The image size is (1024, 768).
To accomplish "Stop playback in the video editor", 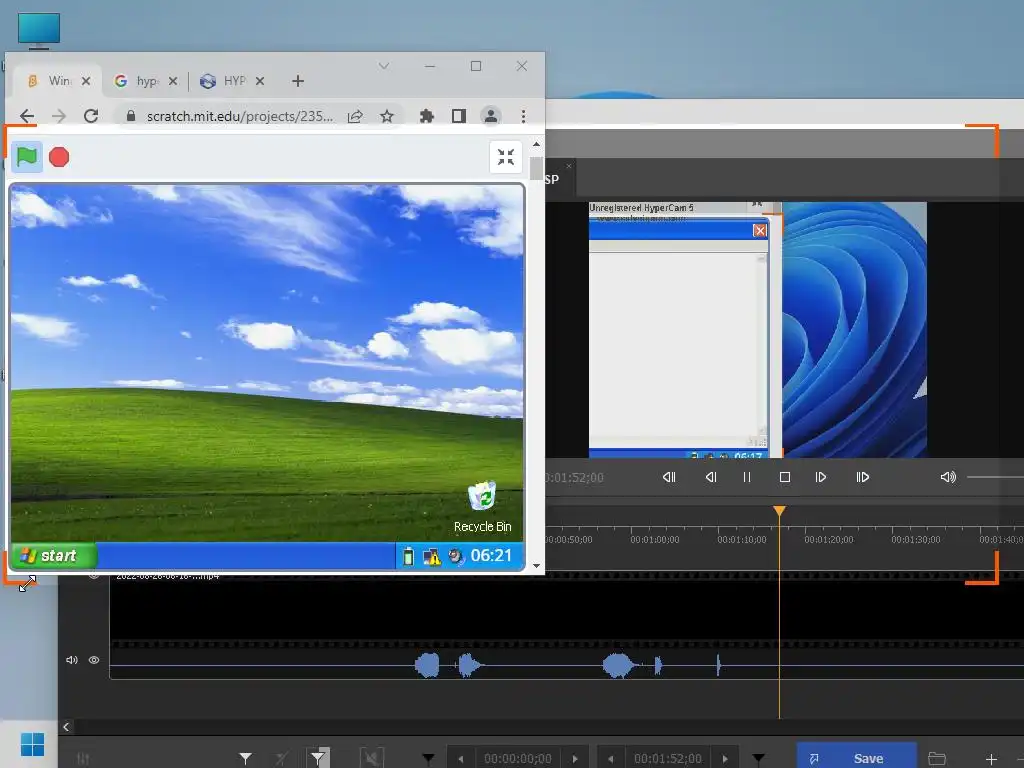I will [785, 477].
